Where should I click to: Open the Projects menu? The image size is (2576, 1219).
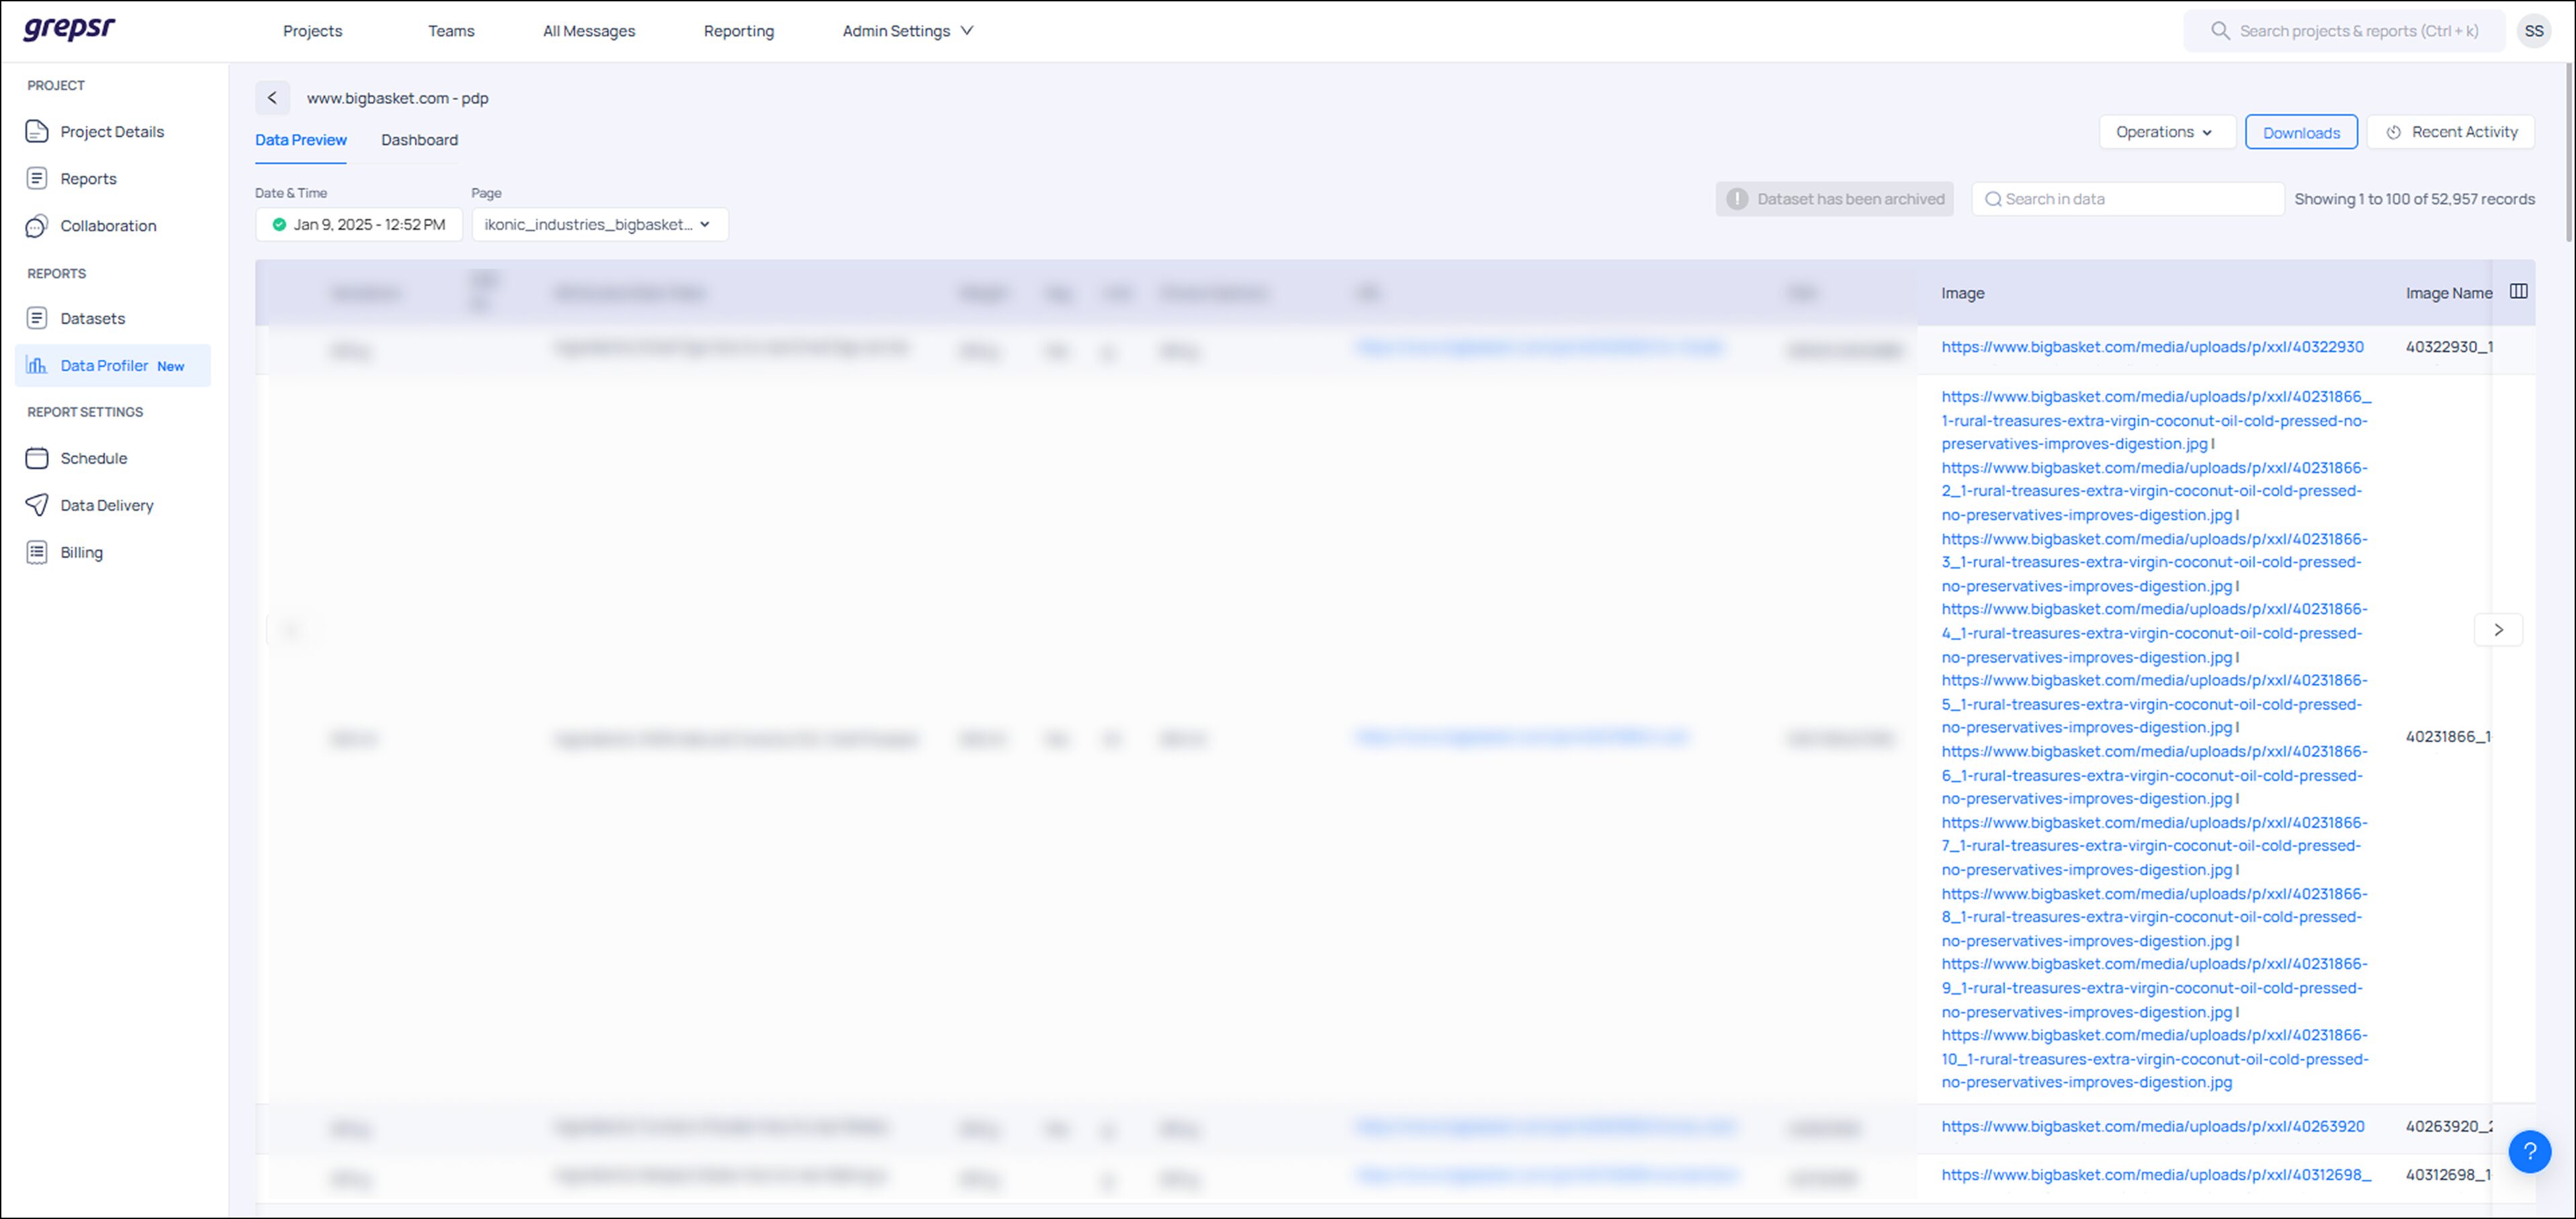[x=312, y=31]
